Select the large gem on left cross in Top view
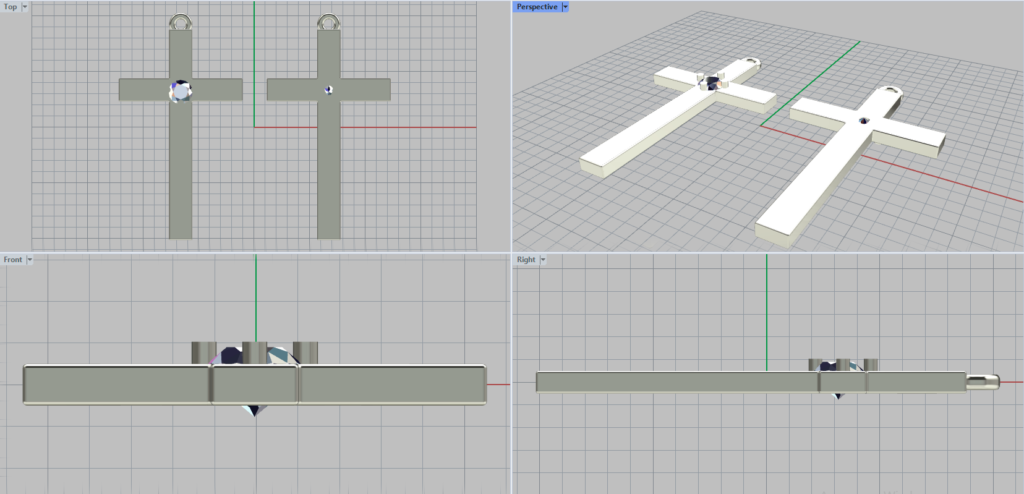This screenshot has width=1024, height=494. (181, 91)
